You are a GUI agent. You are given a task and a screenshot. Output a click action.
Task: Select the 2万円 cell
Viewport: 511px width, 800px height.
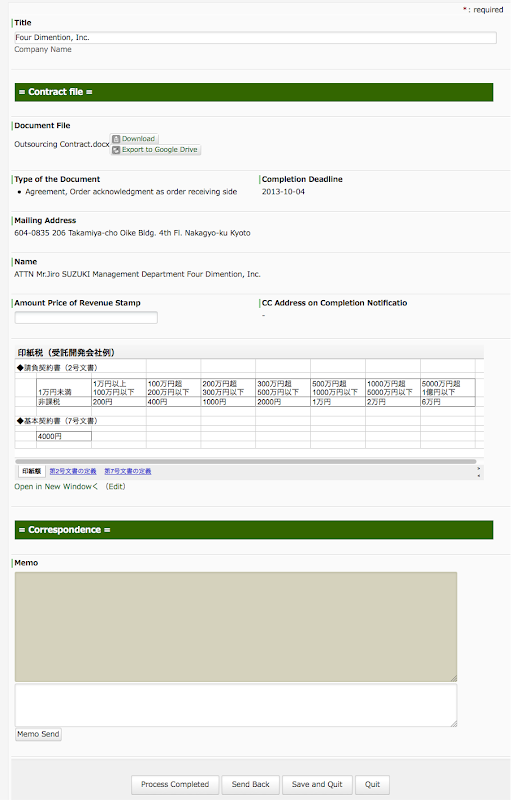pos(393,402)
